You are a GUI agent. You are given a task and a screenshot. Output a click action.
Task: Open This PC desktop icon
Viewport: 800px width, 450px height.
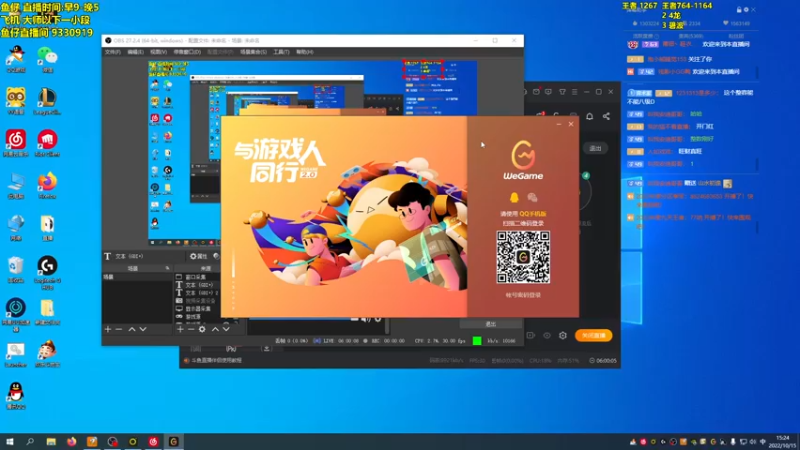coord(16,185)
